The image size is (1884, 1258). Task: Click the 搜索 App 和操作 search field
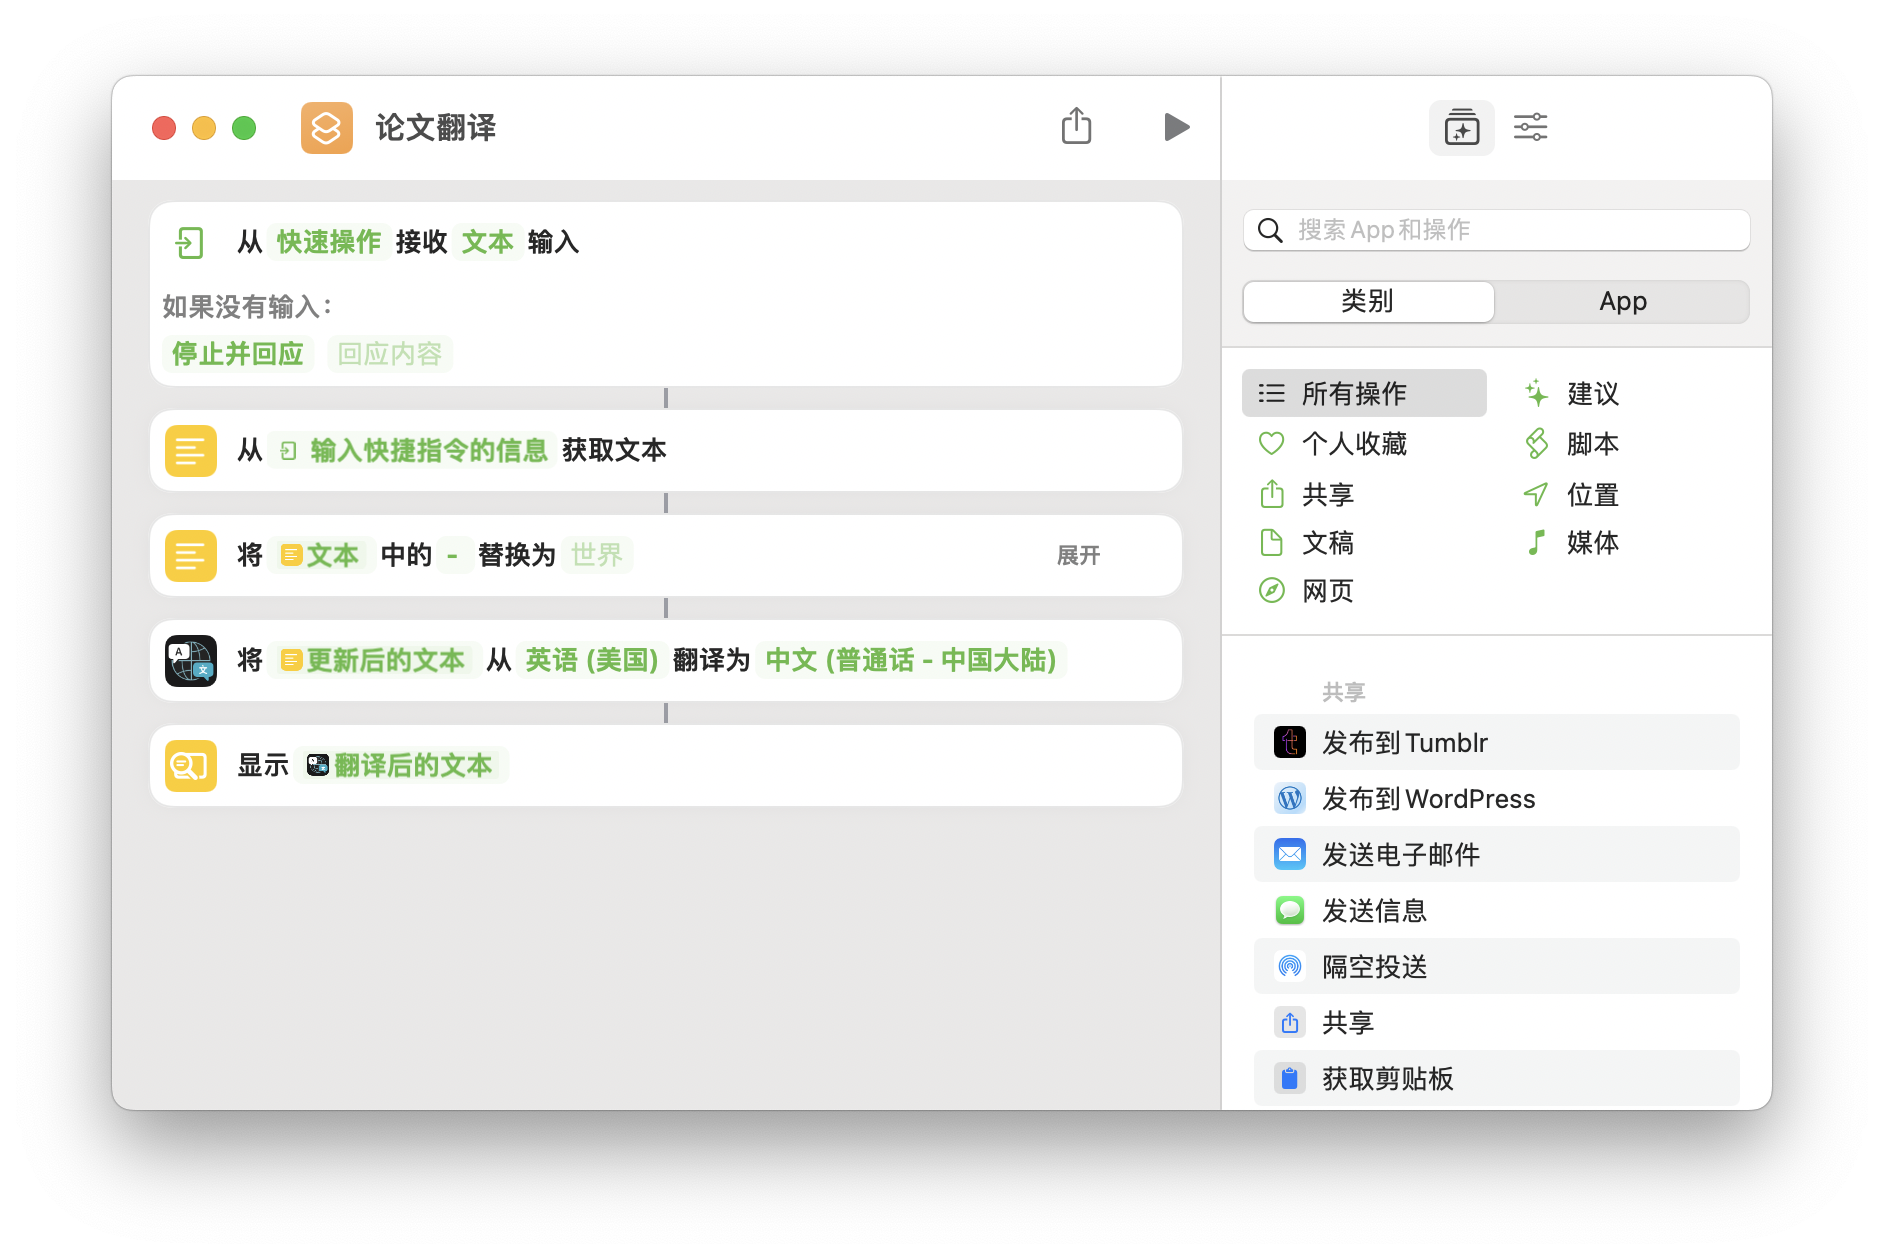(x=1496, y=230)
